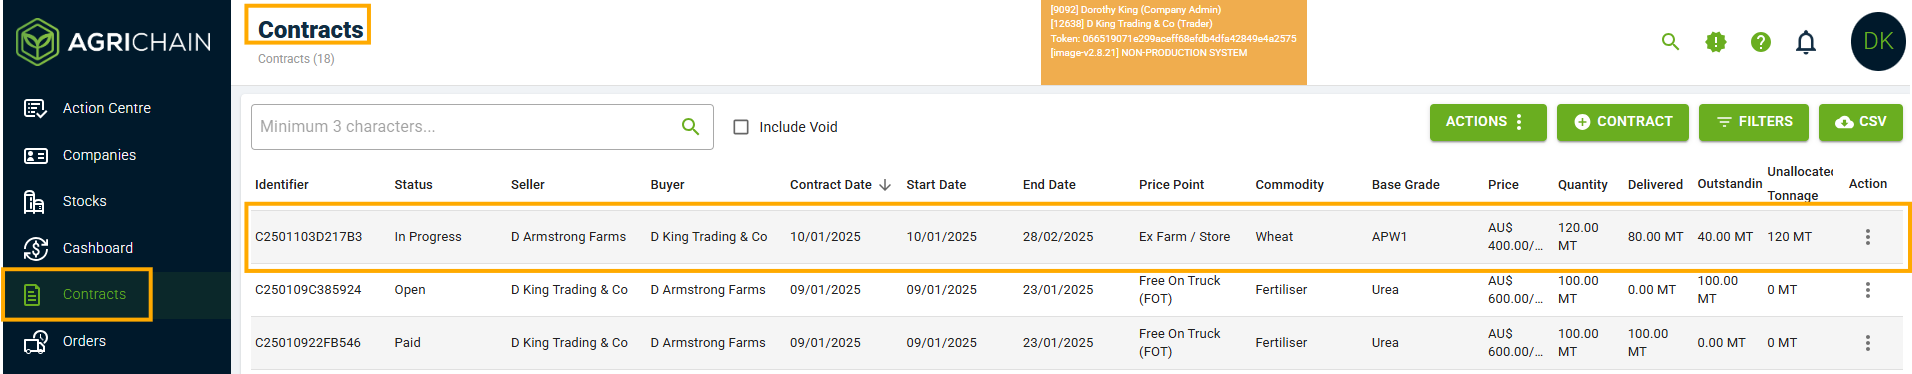The image size is (1912, 374).
Task: Open the Cashboard sidebar icon
Action: (x=35, y=248)
